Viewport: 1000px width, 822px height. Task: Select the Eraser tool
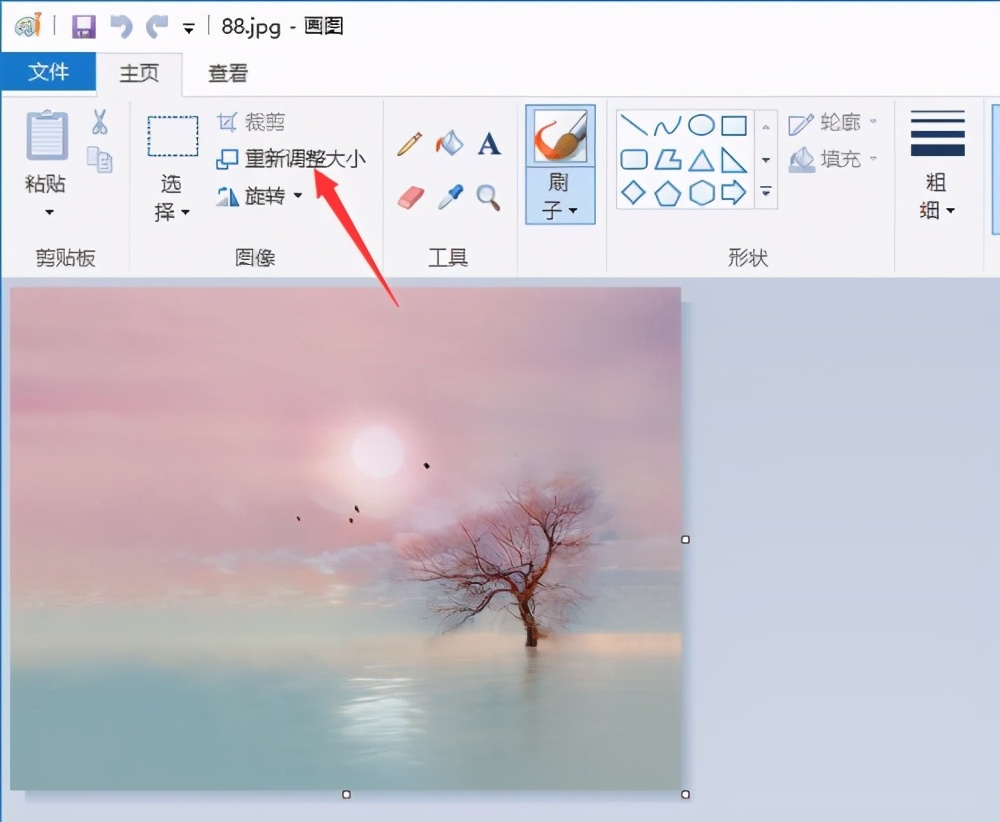[x=410, y=197]
